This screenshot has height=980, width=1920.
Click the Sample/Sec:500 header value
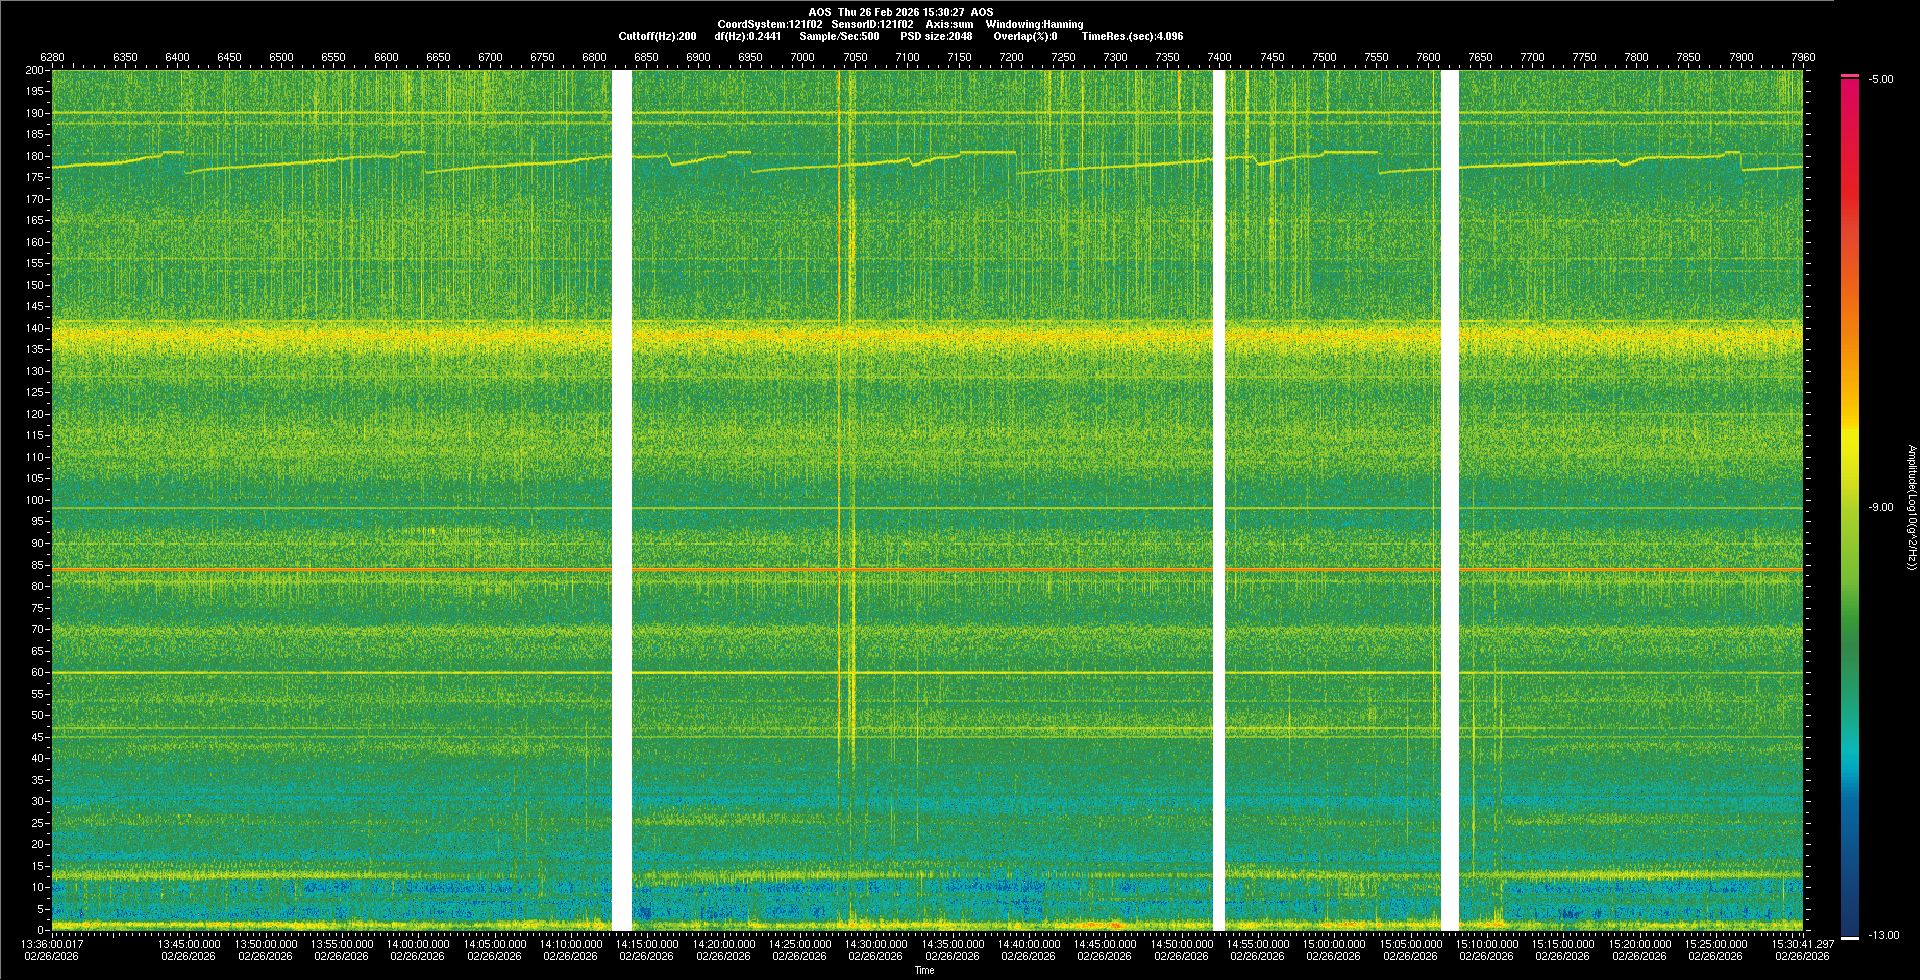[x=839, y=36]
